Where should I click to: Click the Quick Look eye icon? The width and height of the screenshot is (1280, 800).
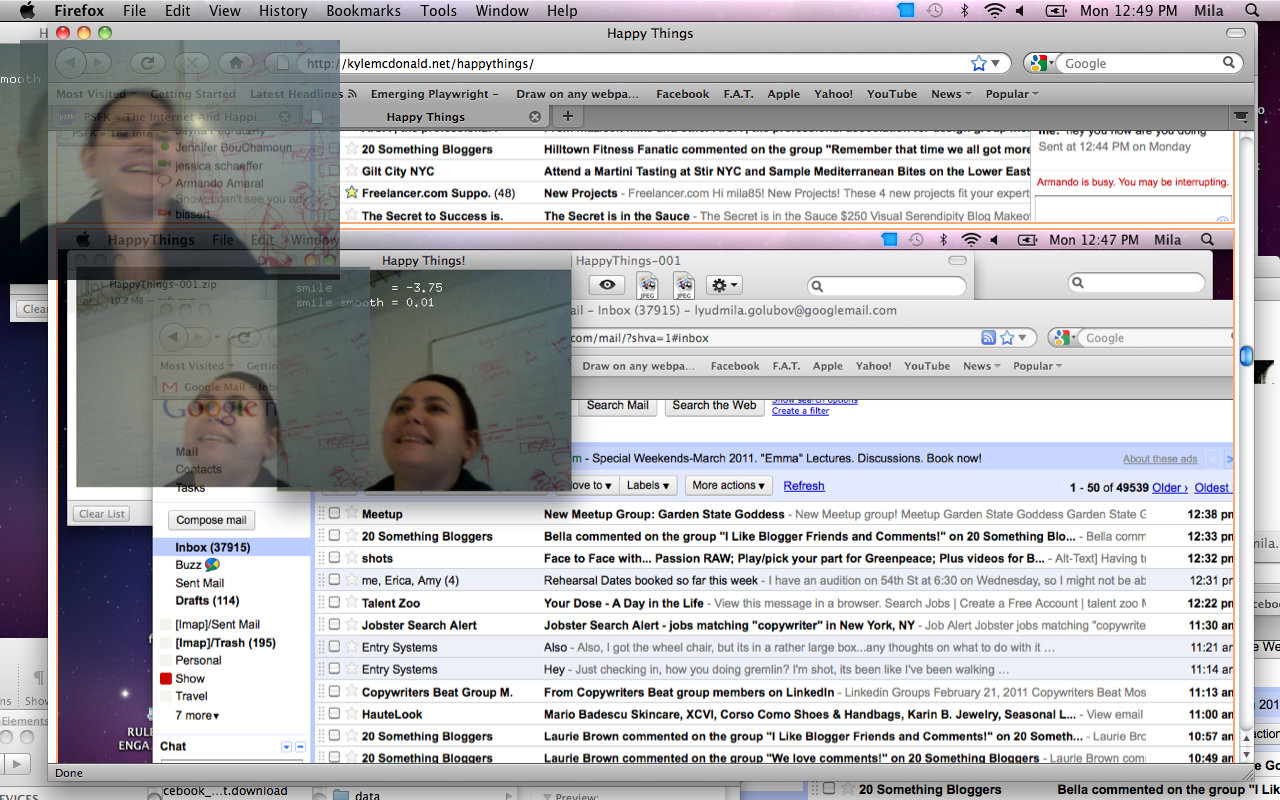point(606,285)
